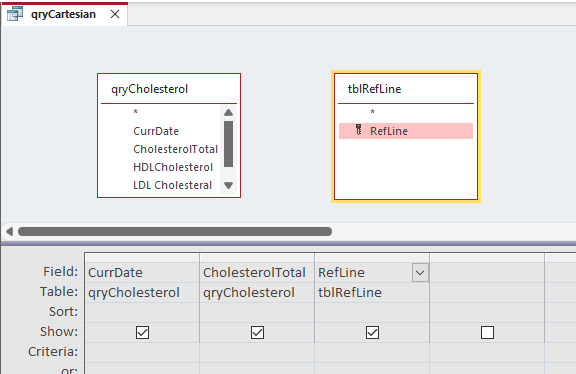
Task: Select the RefLine field in tblRefLine
Action: (x=406, y=131)
